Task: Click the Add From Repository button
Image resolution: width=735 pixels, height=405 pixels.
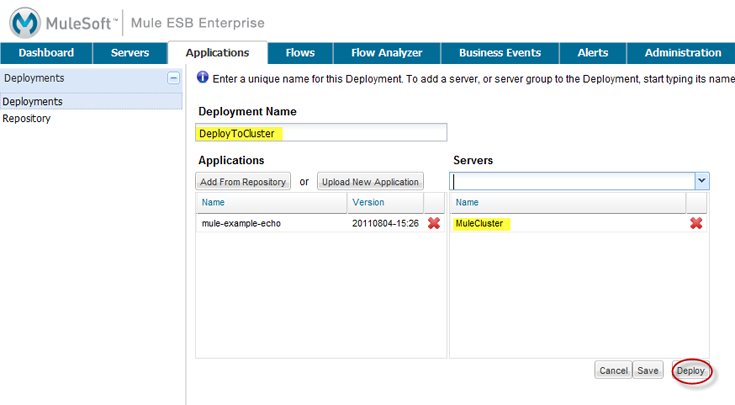Action: pos(243,182)
